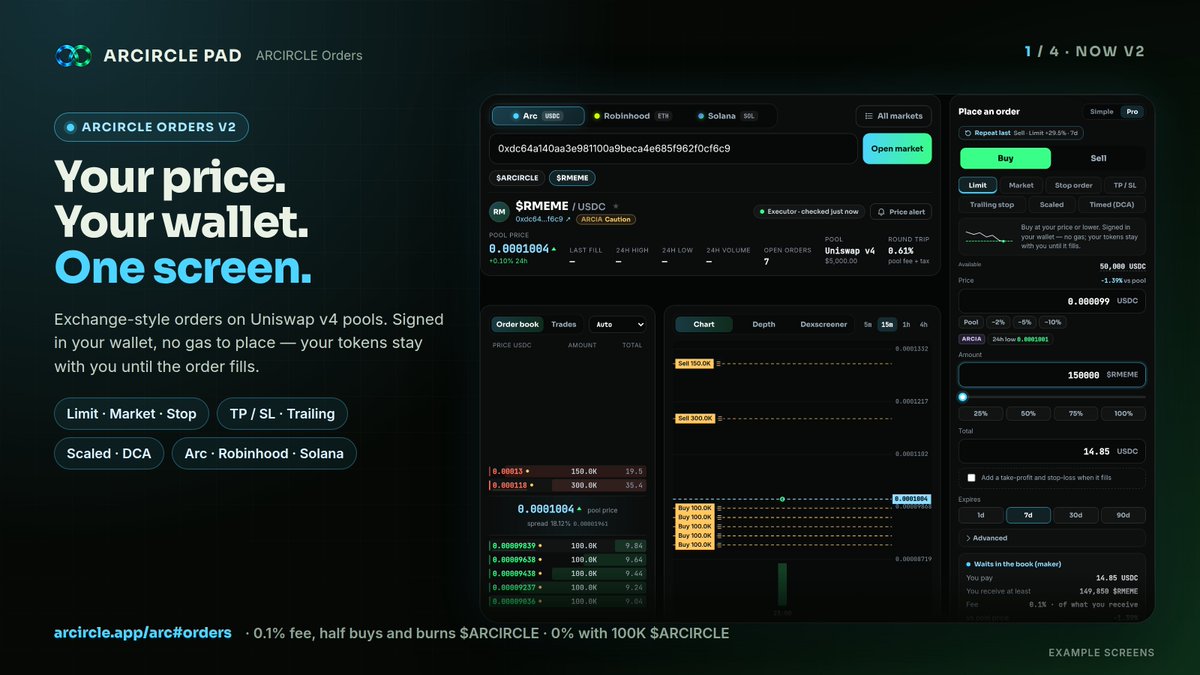
Task: Click the bell icon in Price alert
Action: point(880,212)
